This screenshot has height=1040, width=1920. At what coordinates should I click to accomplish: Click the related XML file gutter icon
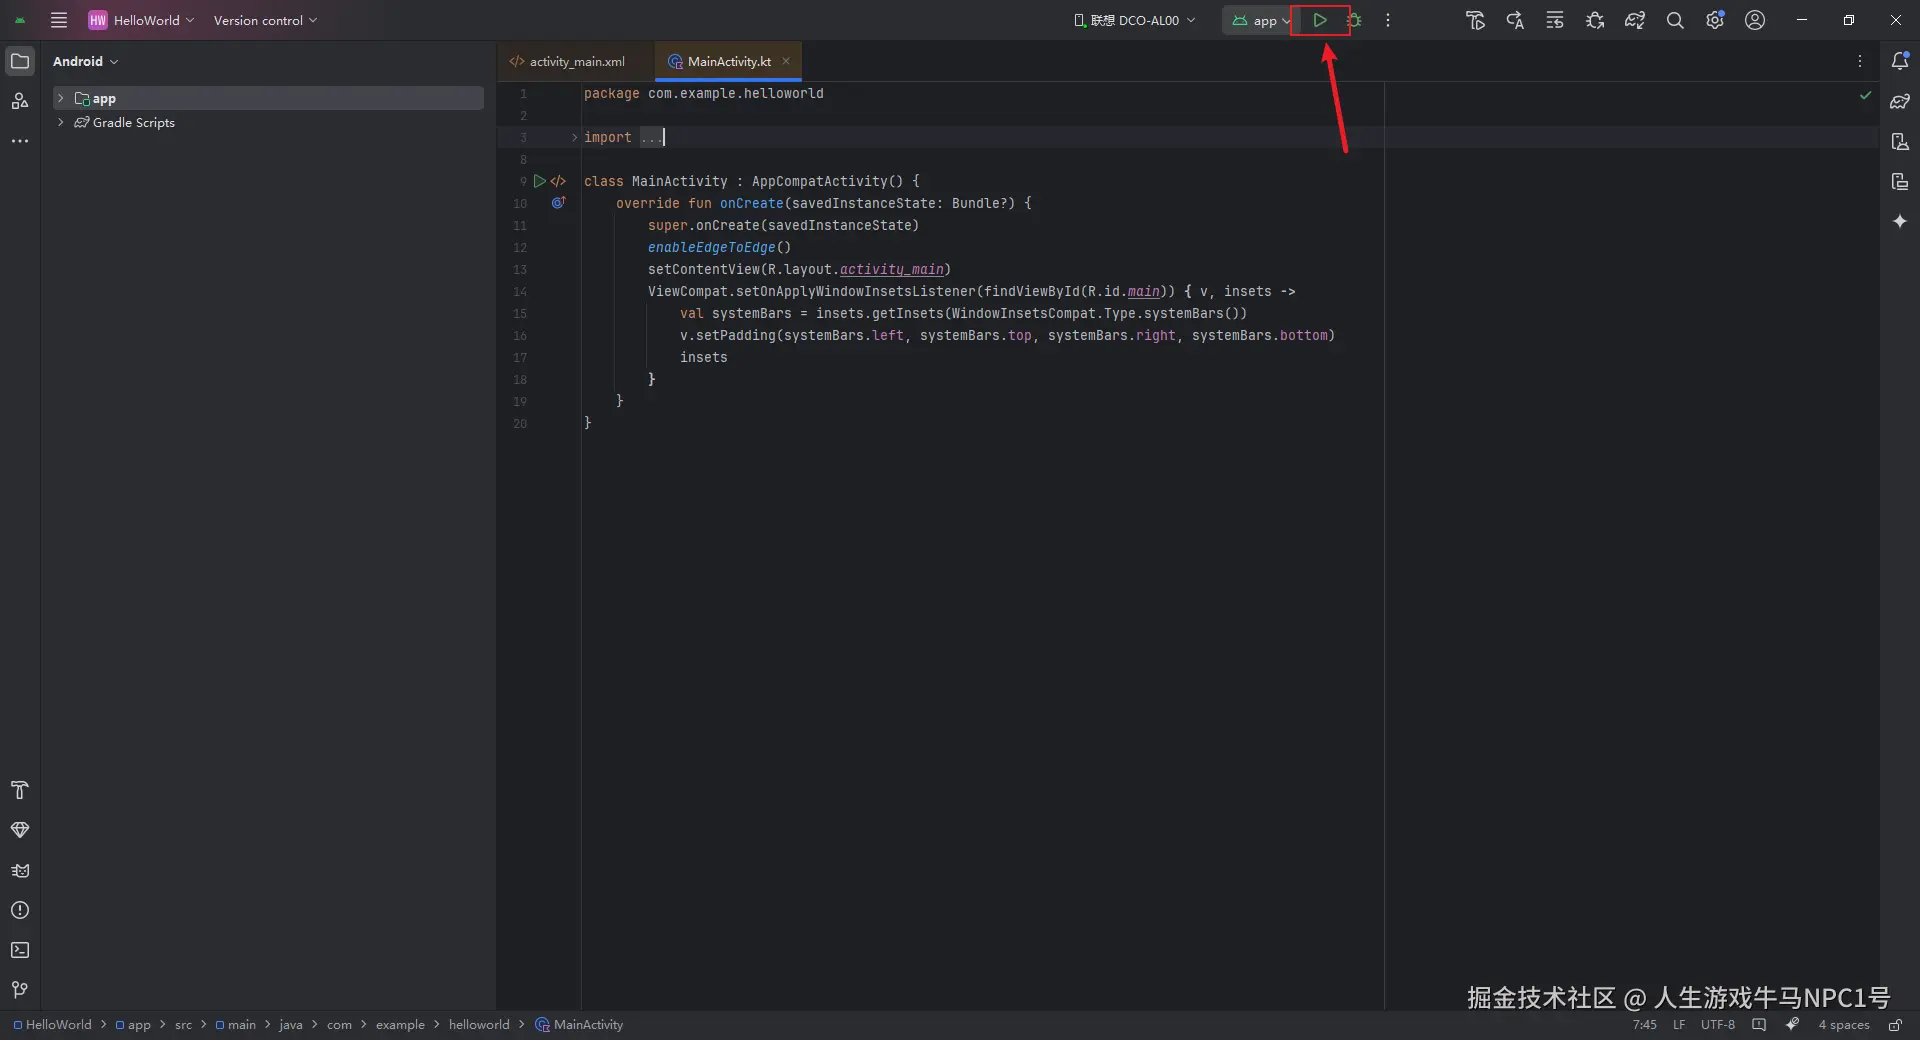[x=558, y=181]
